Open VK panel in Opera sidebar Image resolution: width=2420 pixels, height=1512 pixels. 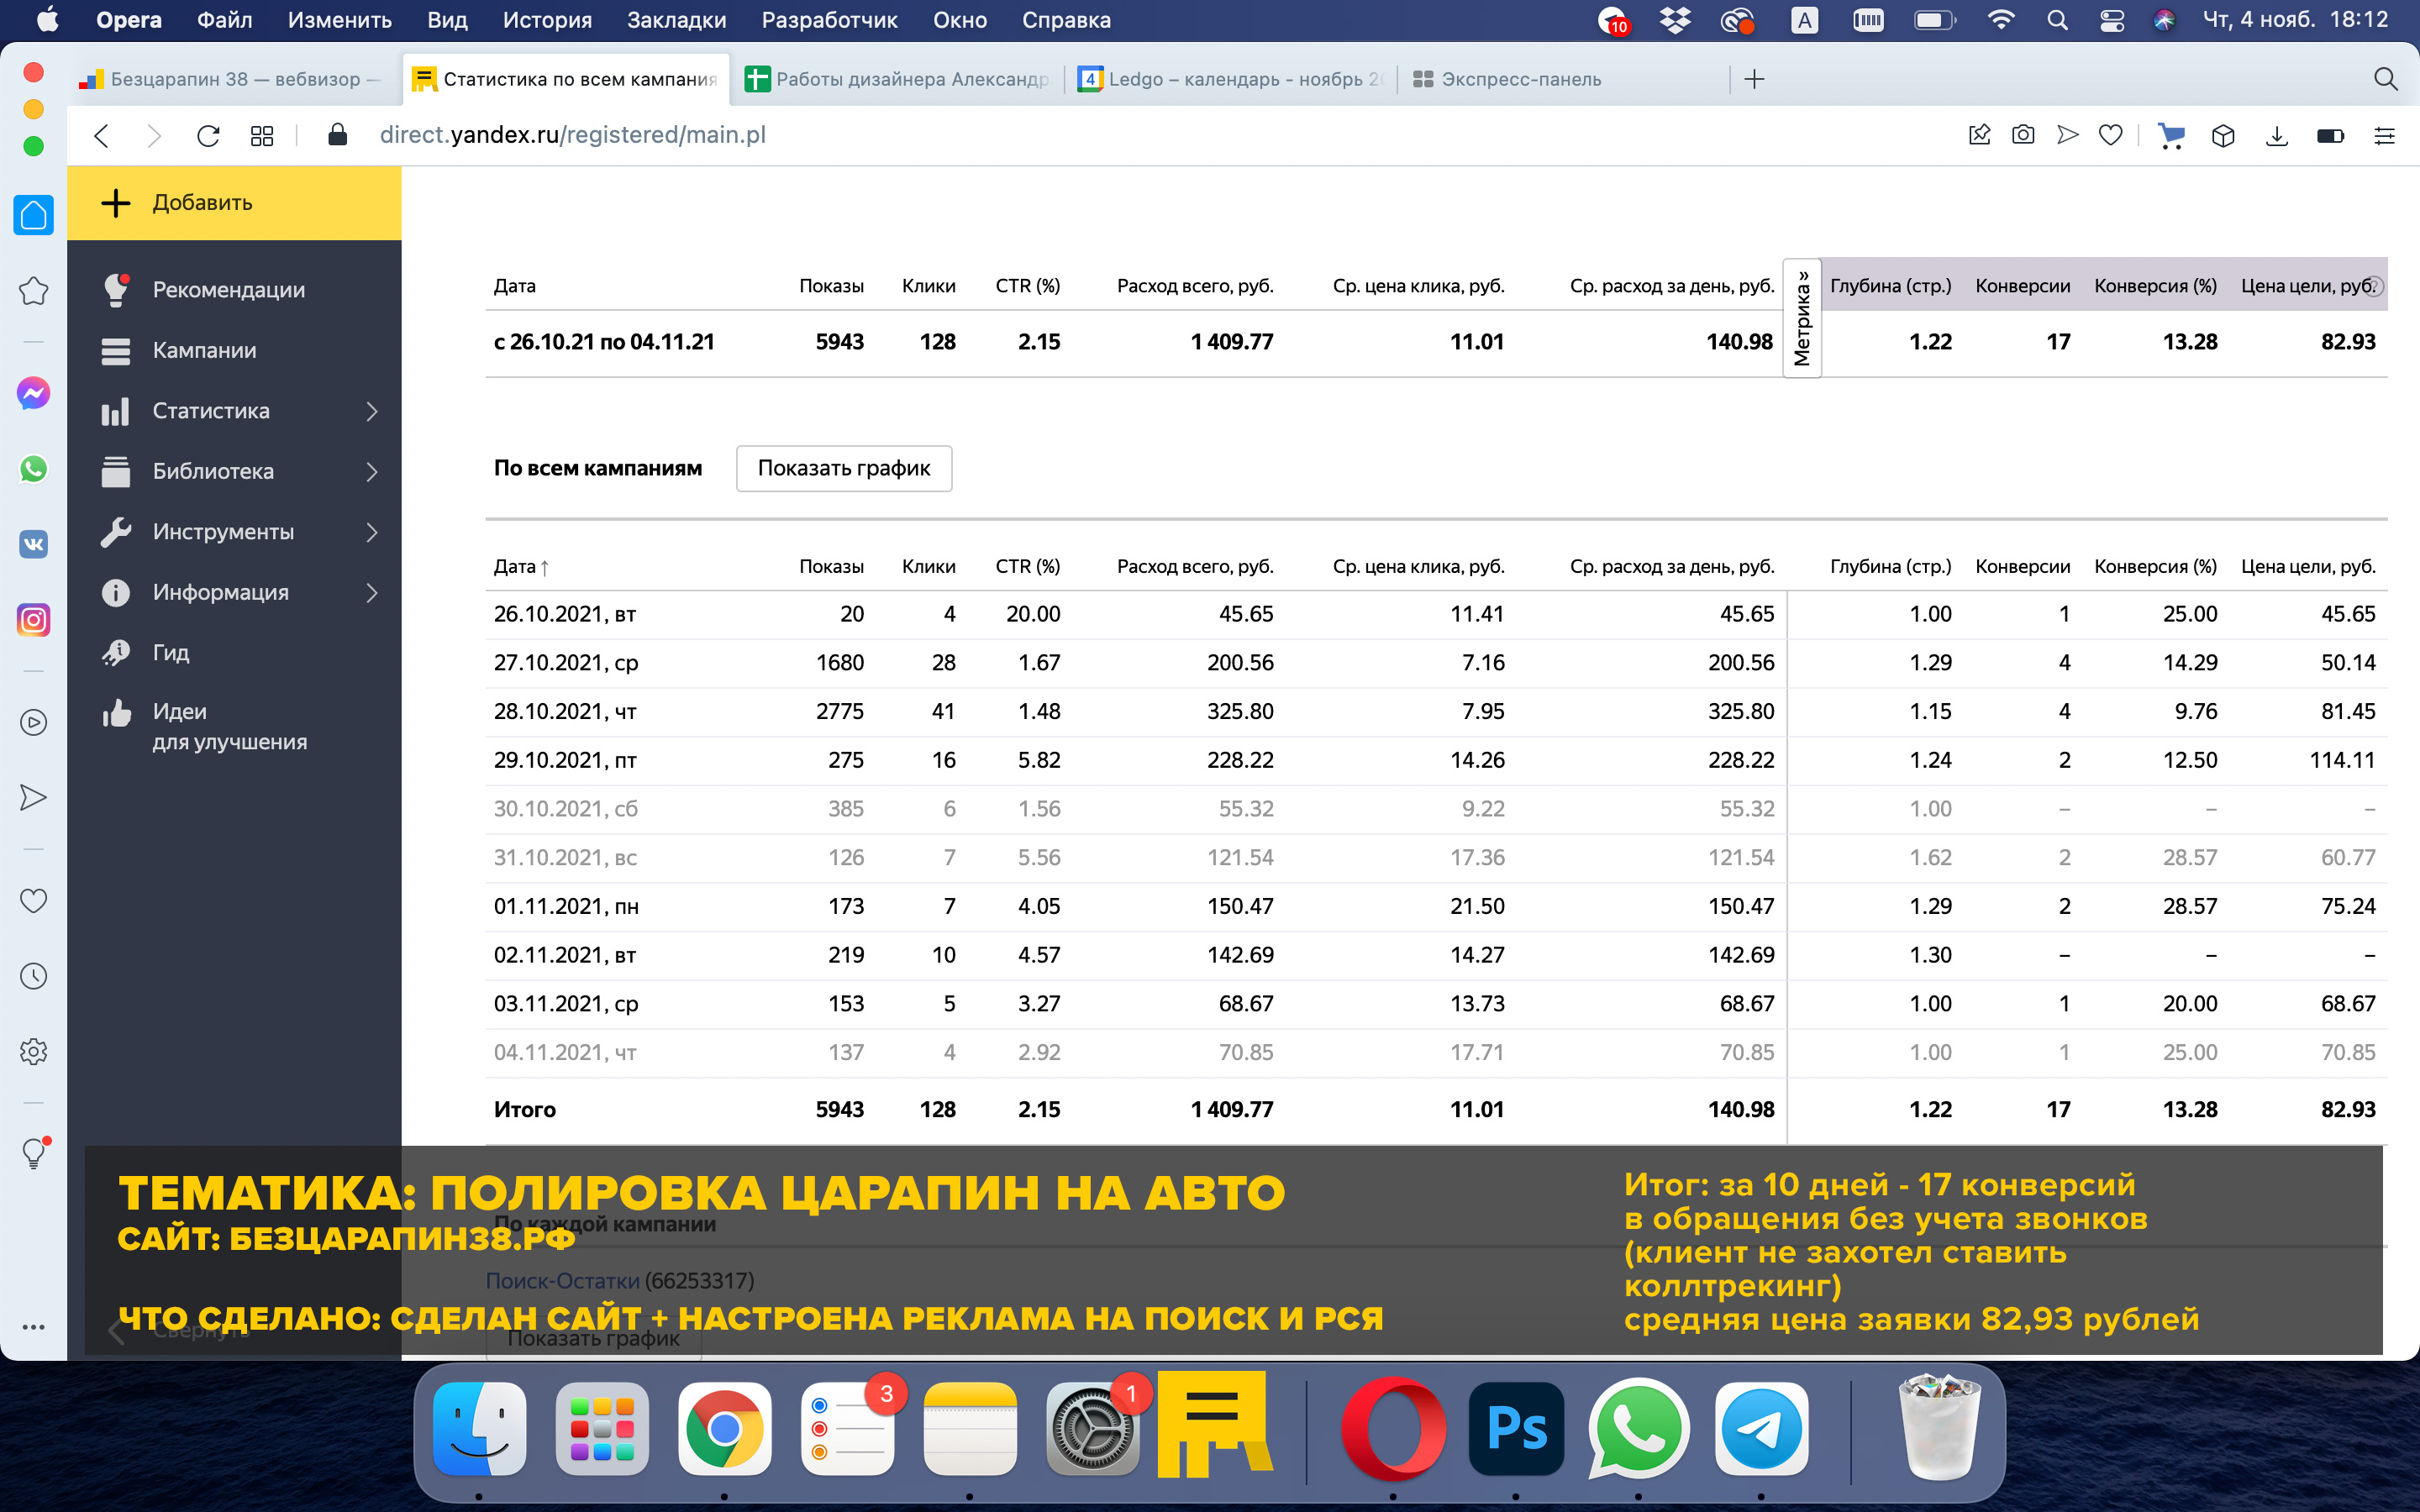pos(33,544)
